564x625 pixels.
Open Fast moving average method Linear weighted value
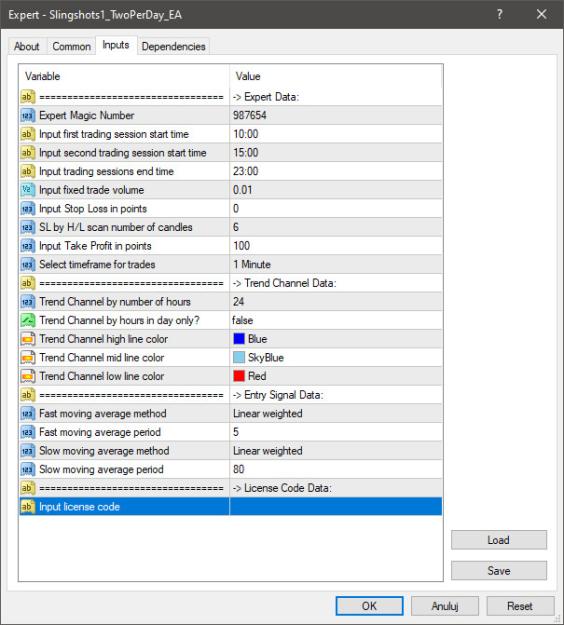[336, 413]
